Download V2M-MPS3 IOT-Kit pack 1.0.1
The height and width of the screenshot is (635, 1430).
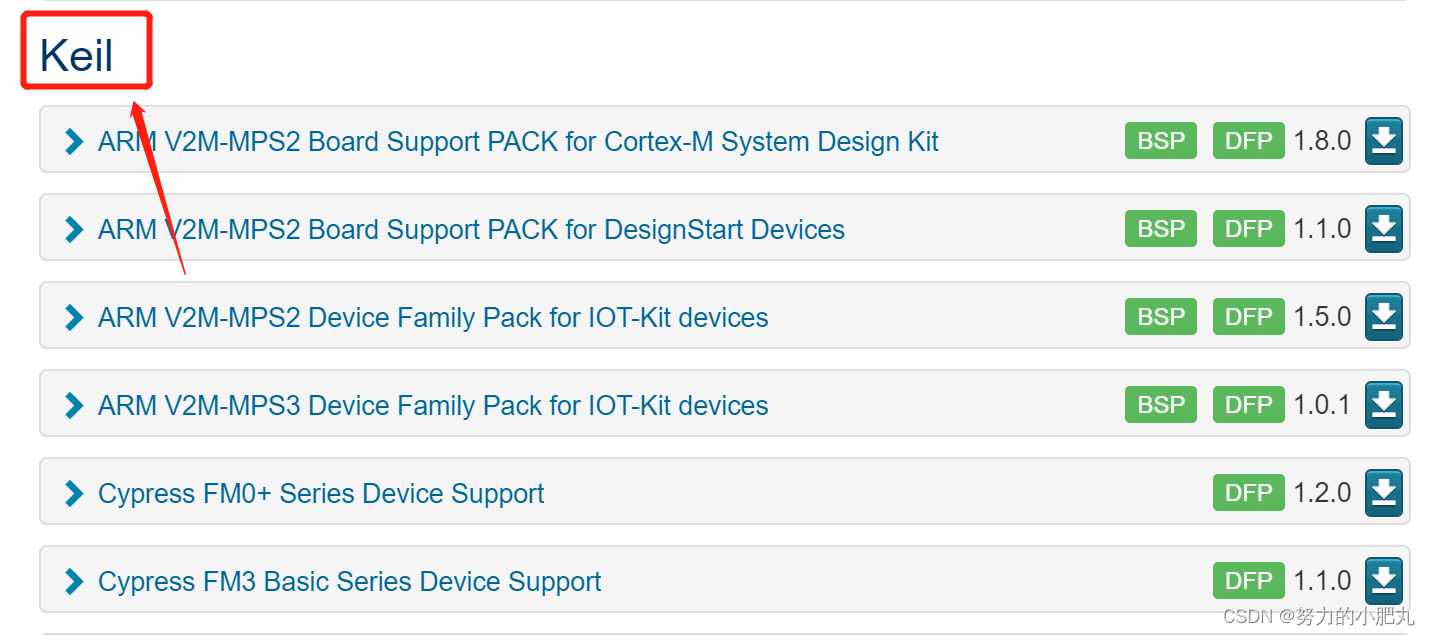pyautogui.click(x=1383, y=405)
